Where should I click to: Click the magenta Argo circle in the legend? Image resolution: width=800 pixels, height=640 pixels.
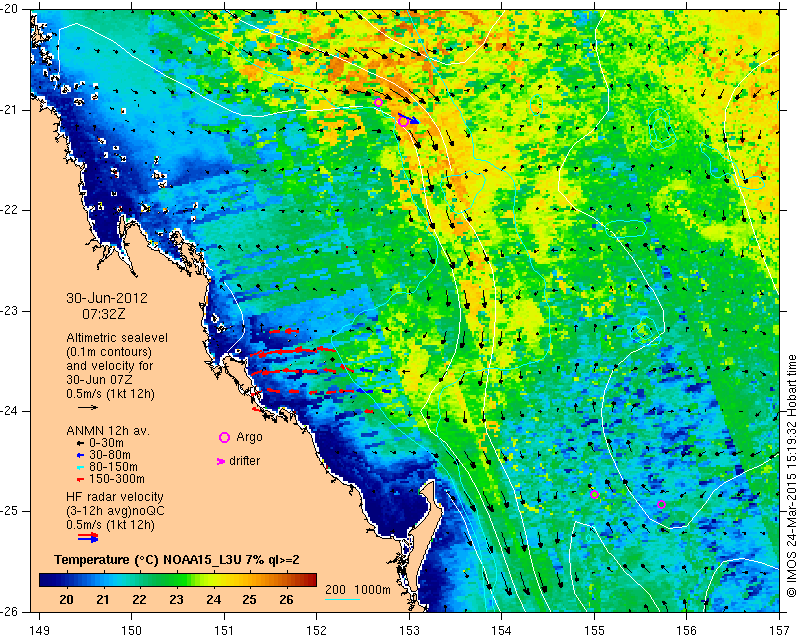pos(224,437)
